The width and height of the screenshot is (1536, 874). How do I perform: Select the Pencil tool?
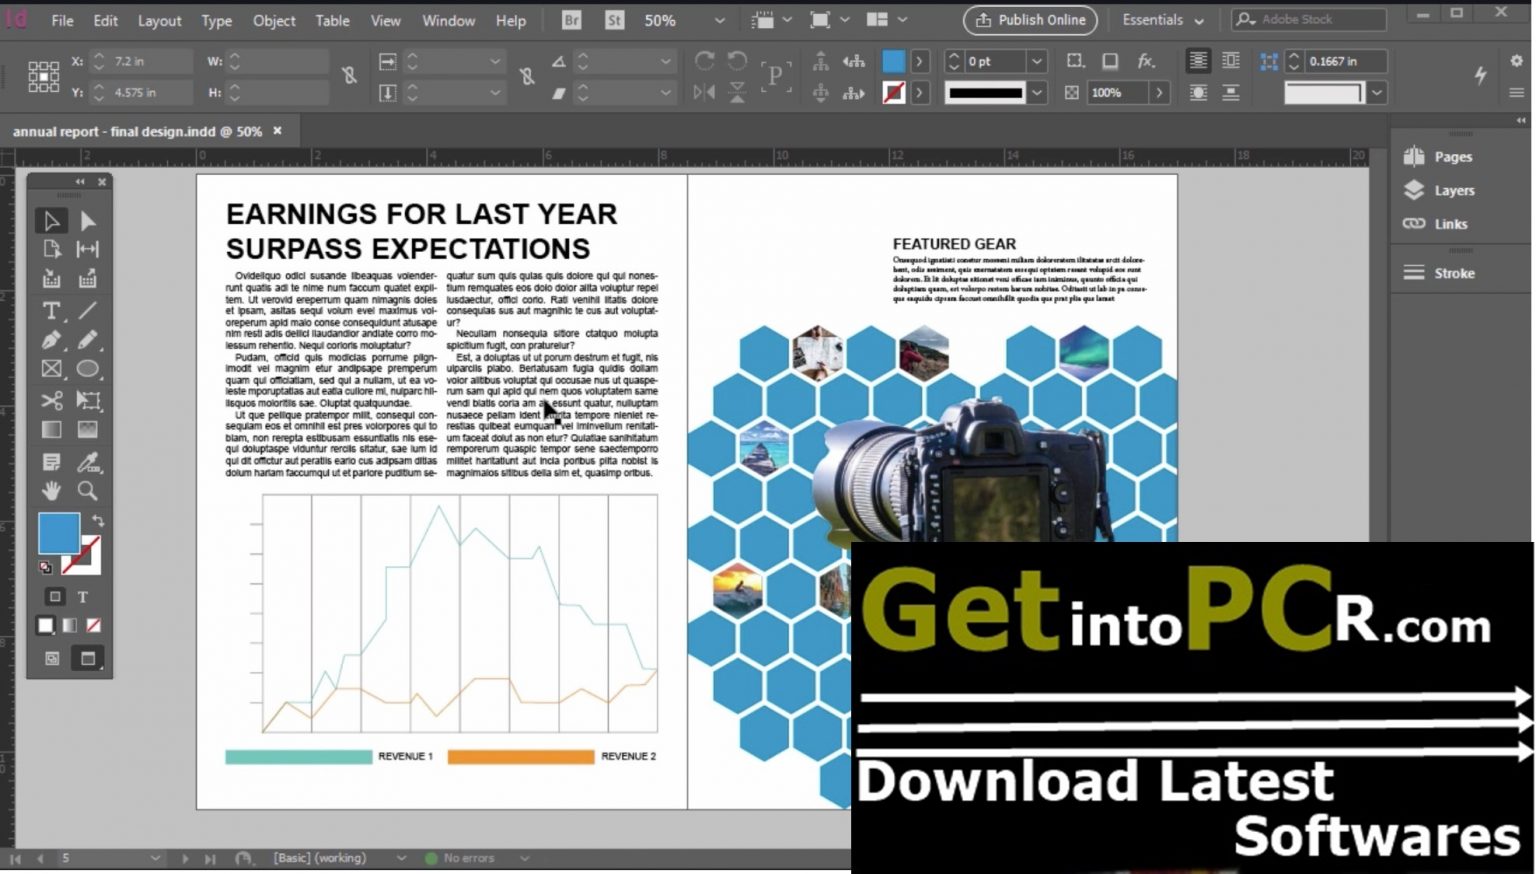88,340
